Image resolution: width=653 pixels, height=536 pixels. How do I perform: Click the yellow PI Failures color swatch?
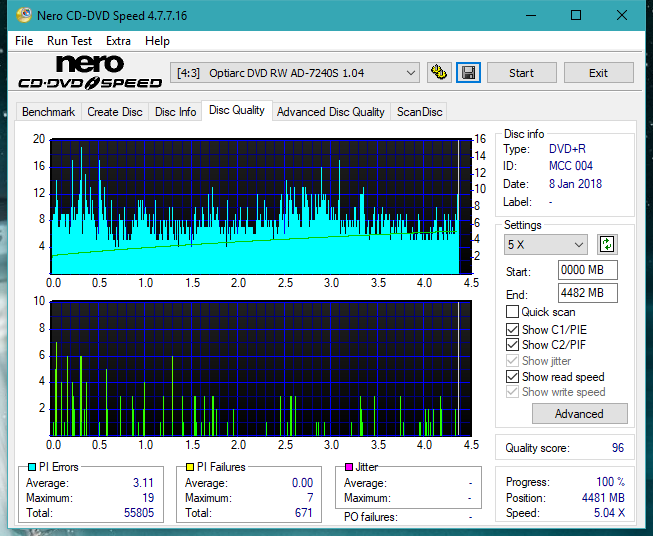190,467
